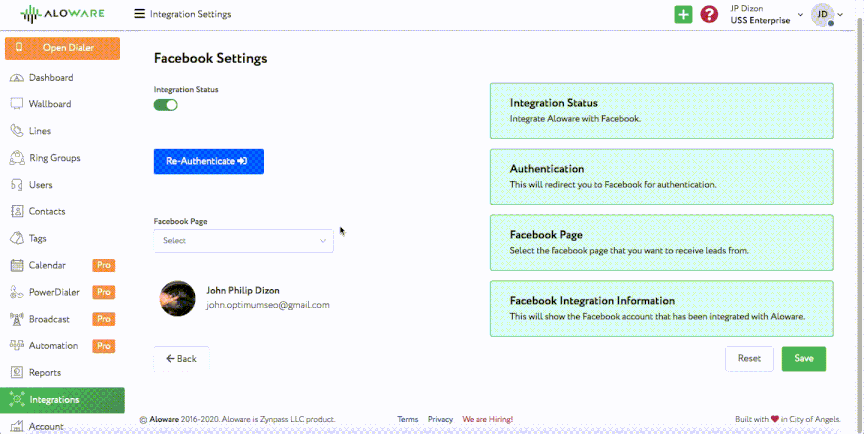Click the Aloware logo
This screenshot has height=434, width=864.
62,14
